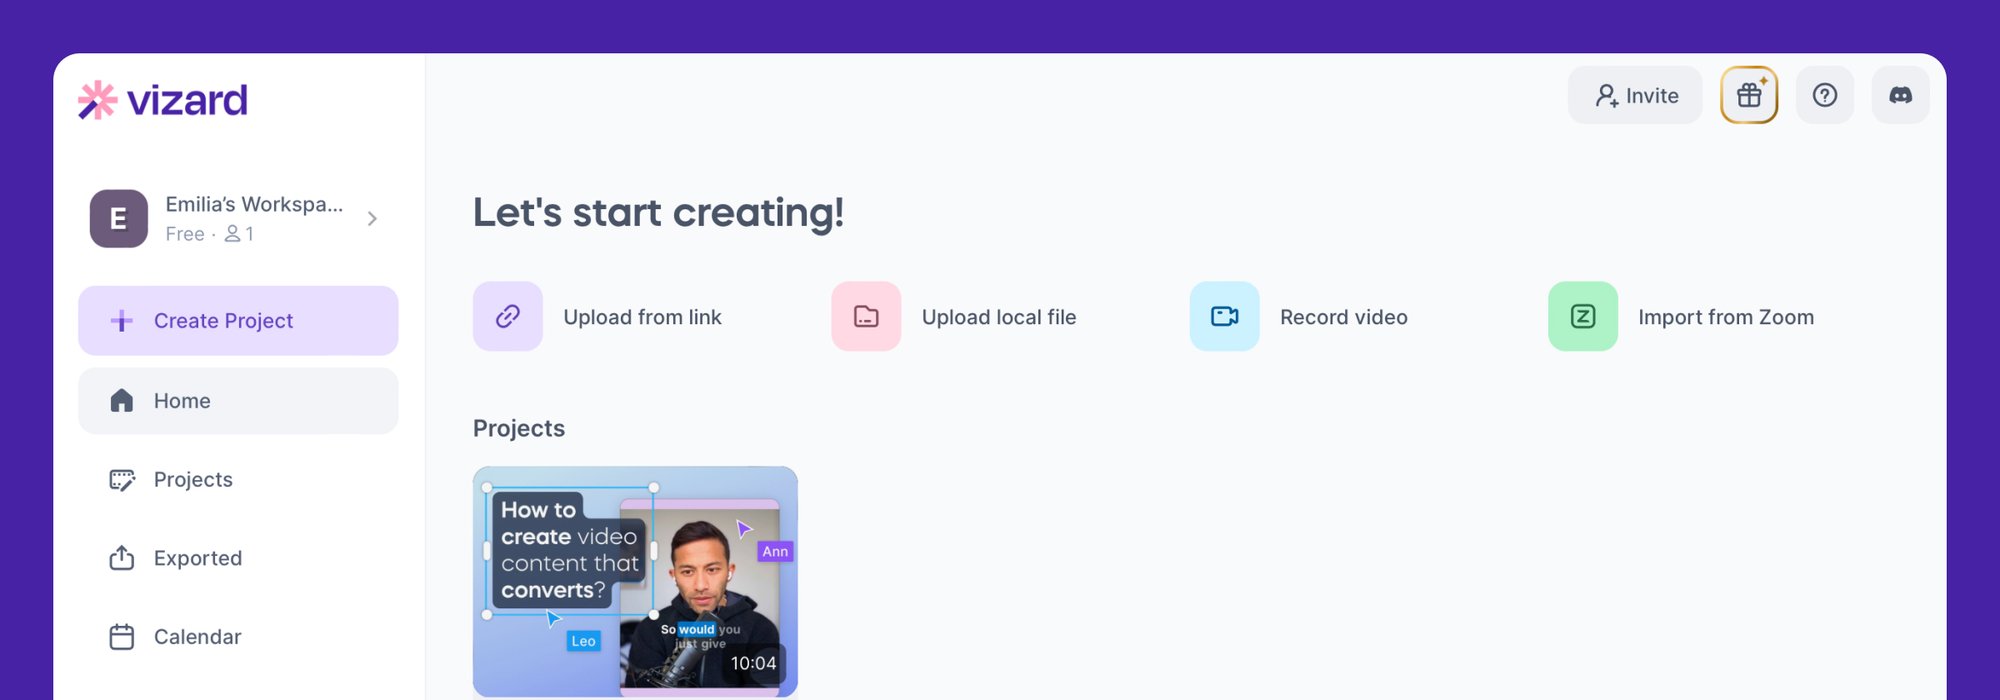2000x700 pixels.
Task: Open the Discord community icon
Action: [1901, 95]
